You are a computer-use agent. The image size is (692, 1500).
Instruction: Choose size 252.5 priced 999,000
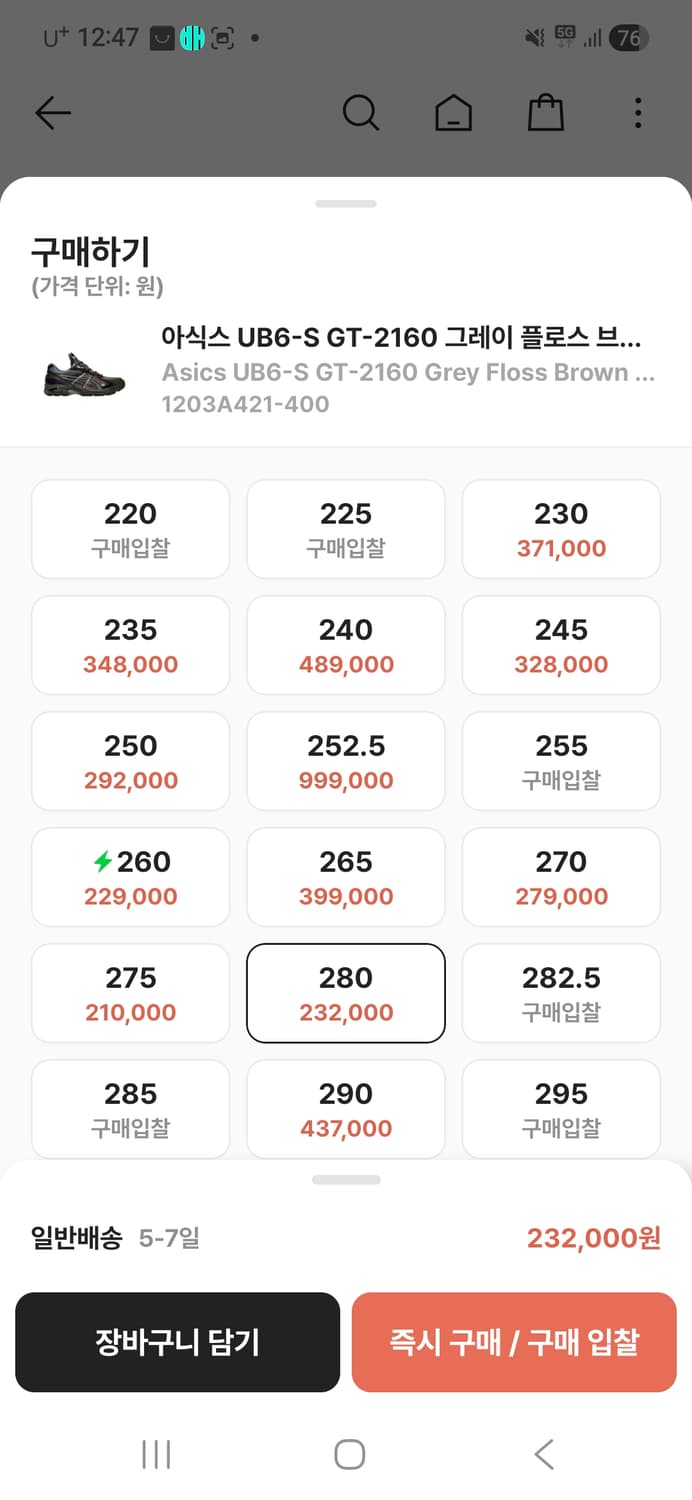[x=346, y=761]
